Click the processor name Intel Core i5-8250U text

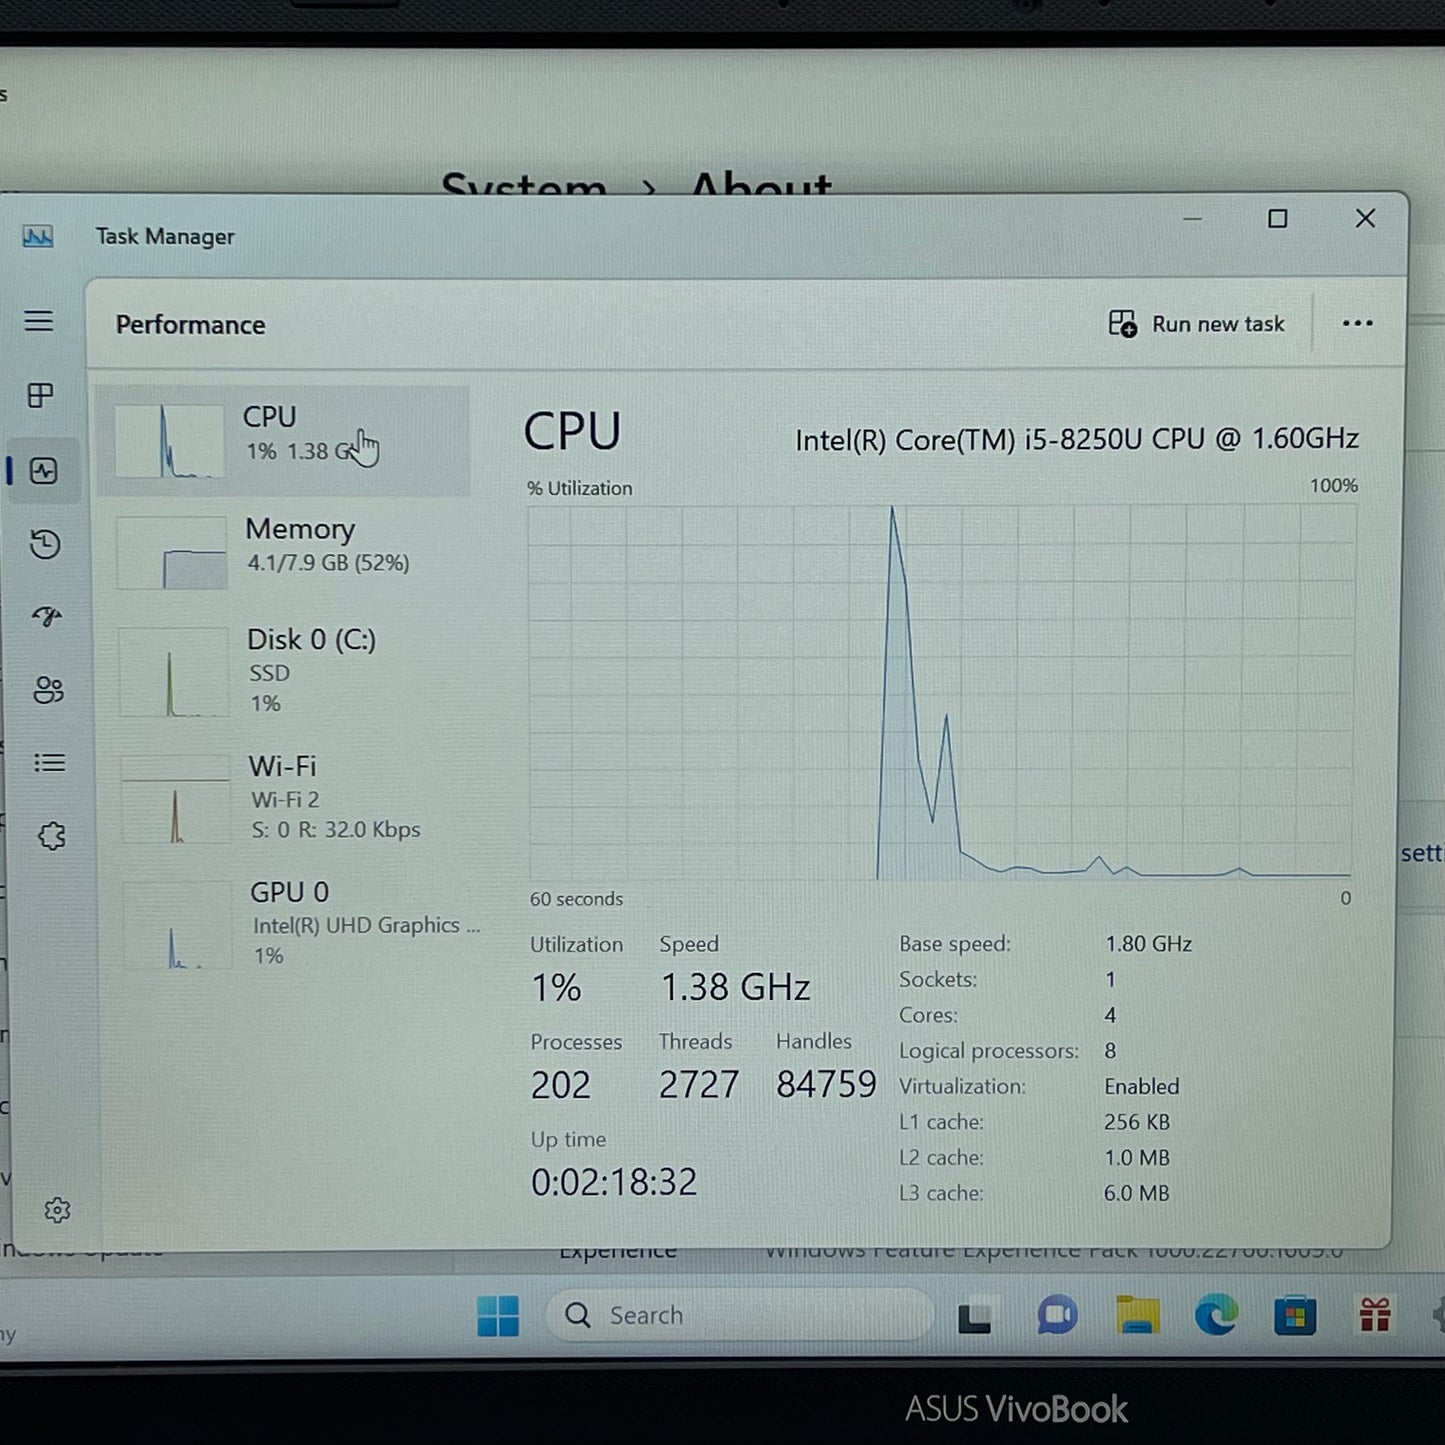[1077, 439]
